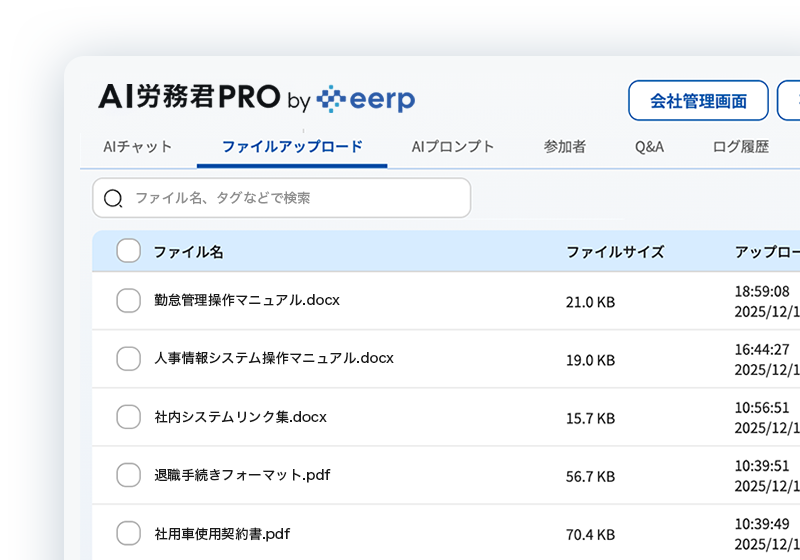Switch to the AIチャット tab

tap(138, 147)
